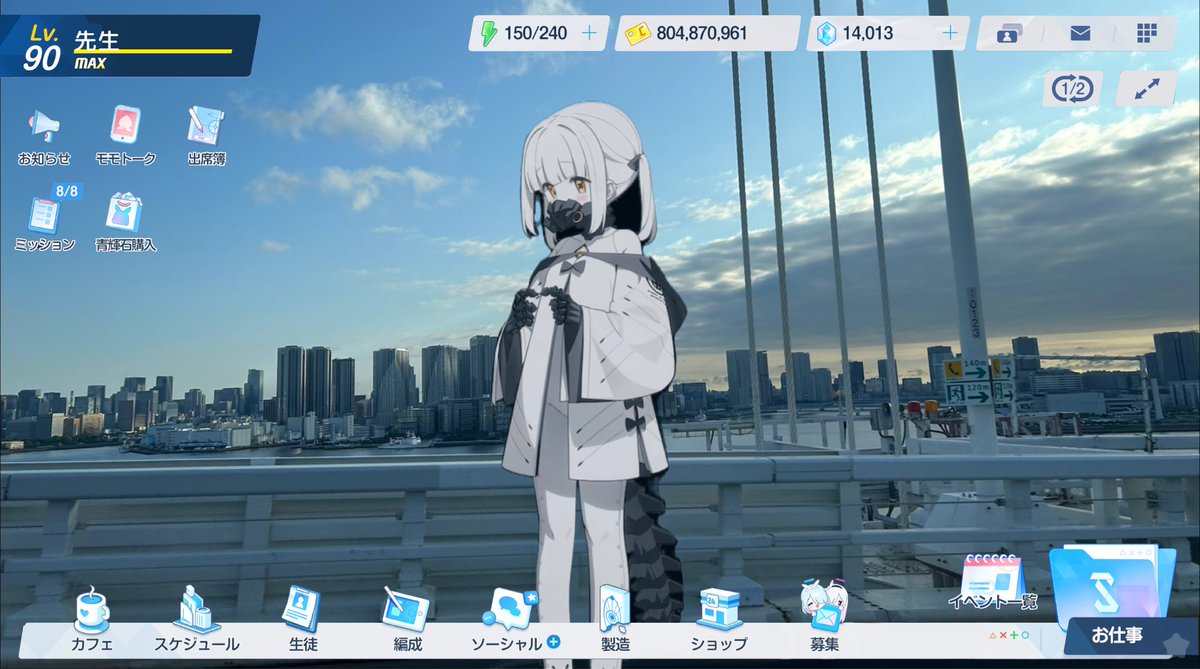The height and width of the screenshot is (669, 1200).
Task: Hide the lobby UI with expand arrows
Action: click(1146, 89)
